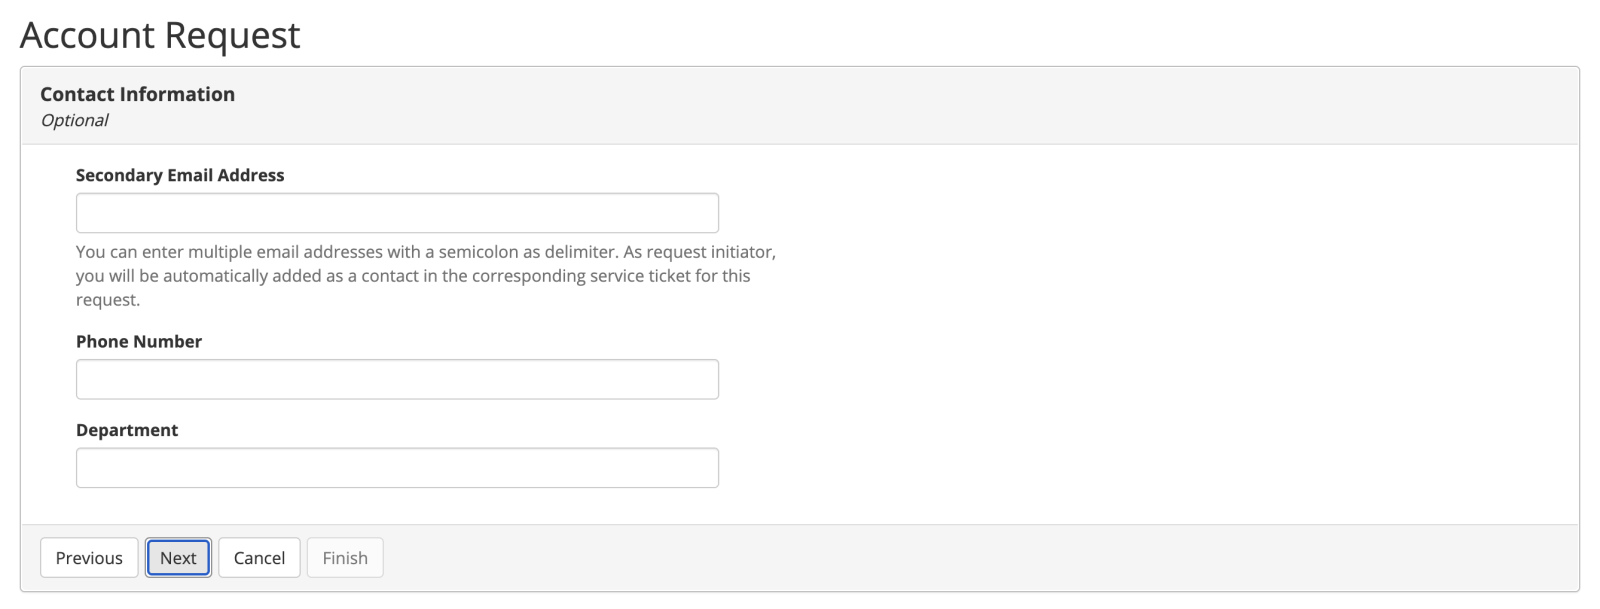Focus the Phone Number text box
The height and width of the screenshot is (609, 1600).
point(397,380)
